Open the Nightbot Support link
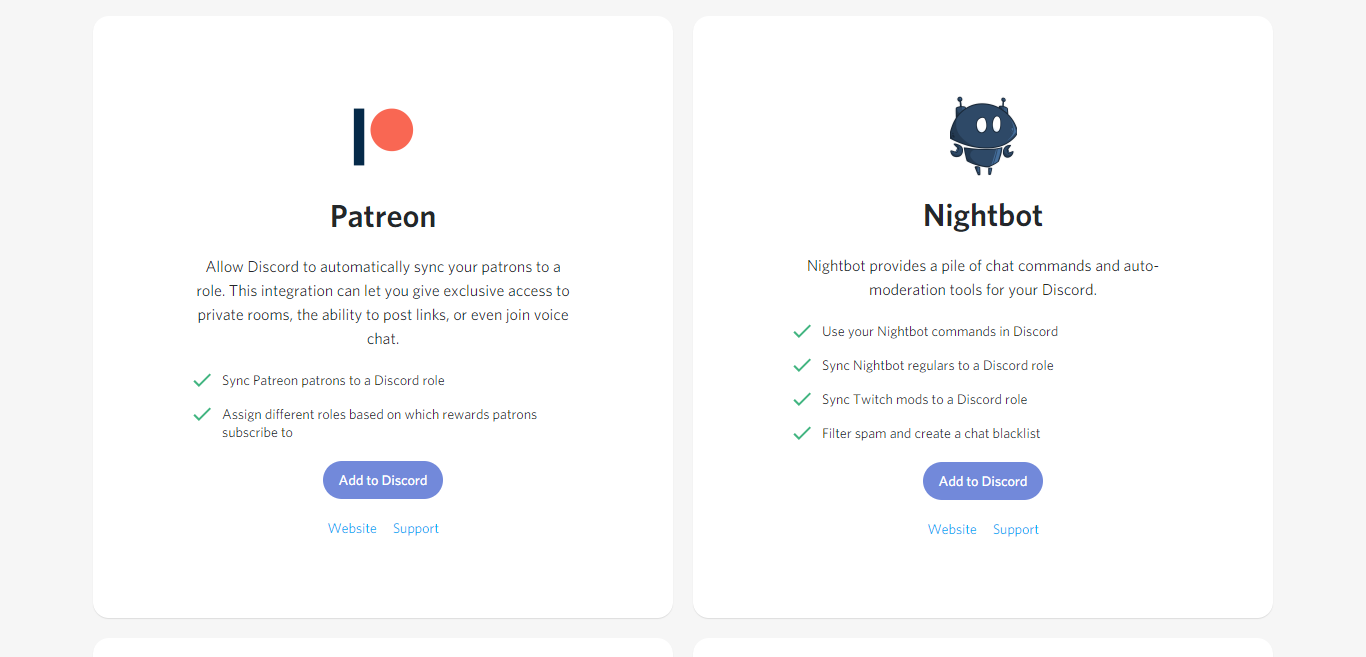 pos(1016,529)
